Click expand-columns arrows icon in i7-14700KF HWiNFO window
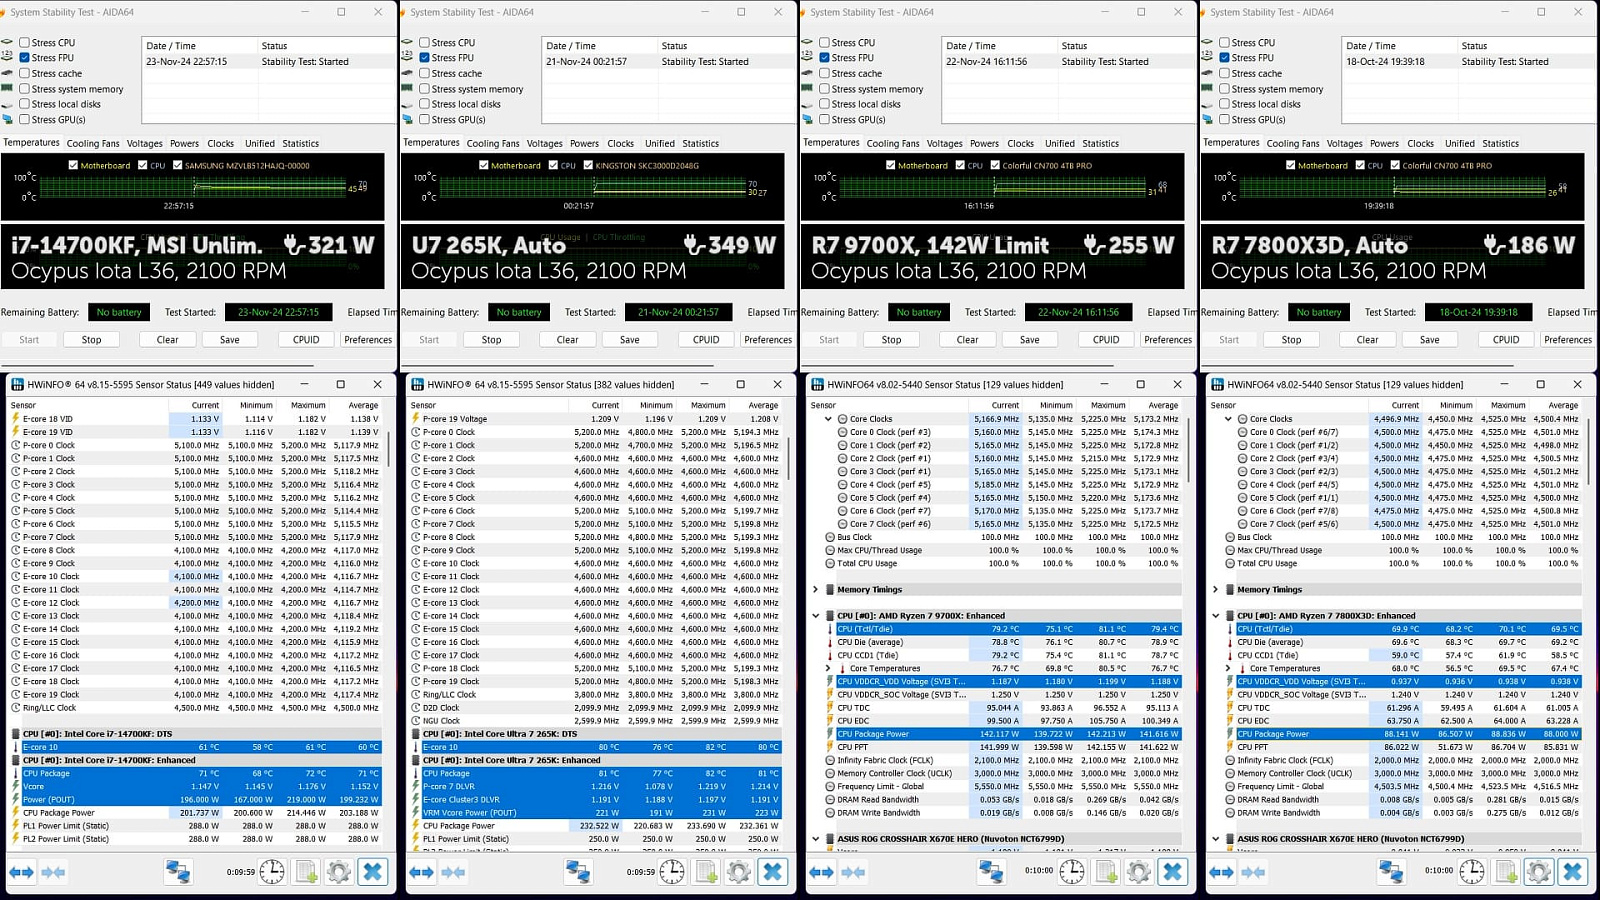 pyautogui.click(x=21, y=872)
